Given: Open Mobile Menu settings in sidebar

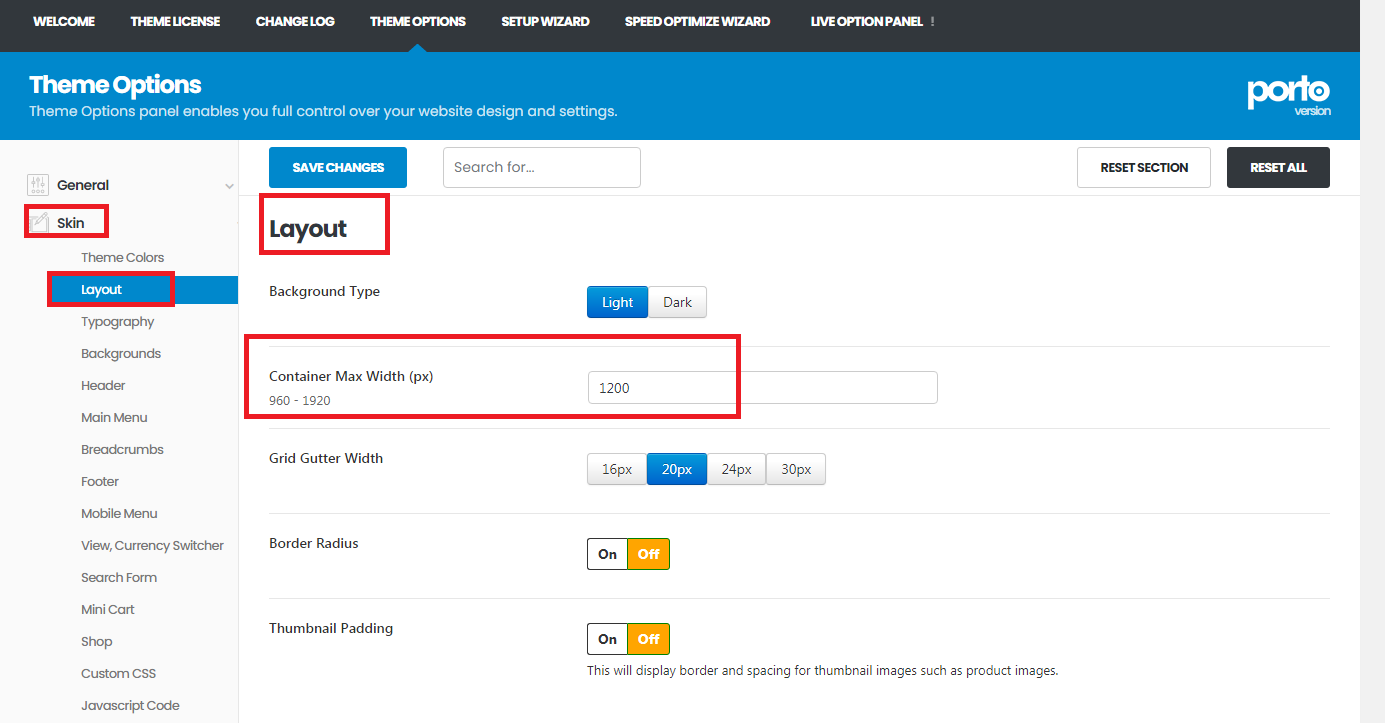Looking at the screenshot, I should click(119, 513).
